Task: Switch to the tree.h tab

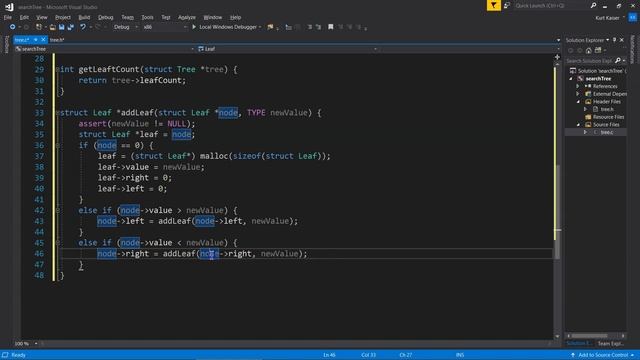Action: (x=57, y=40)
